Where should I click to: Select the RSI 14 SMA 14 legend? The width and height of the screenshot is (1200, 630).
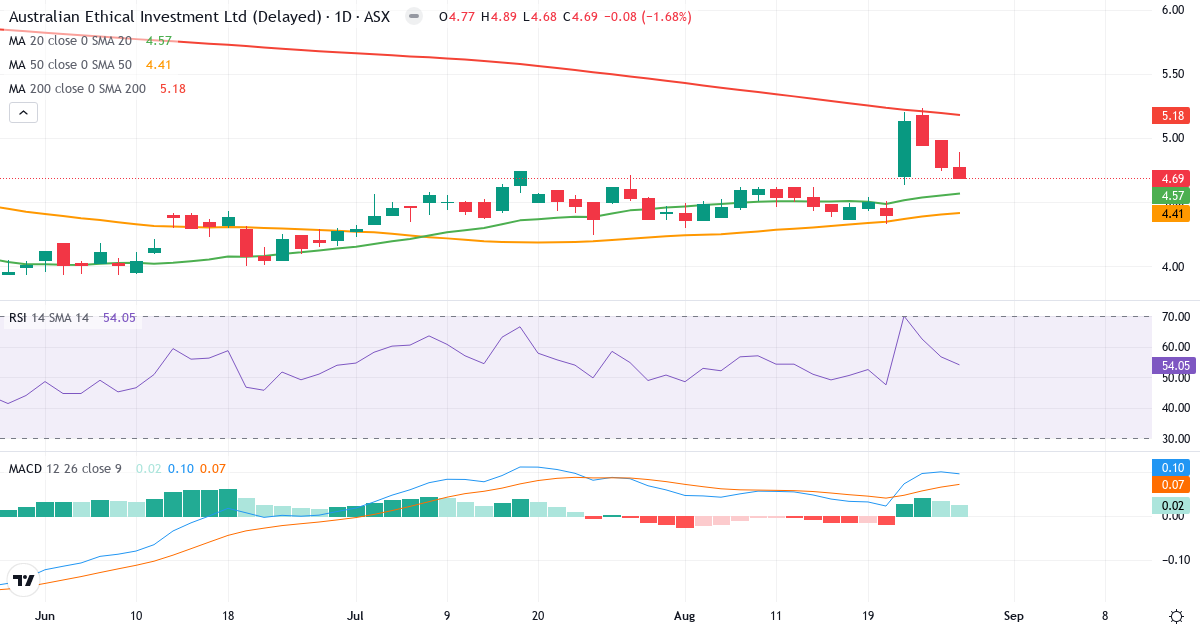(x=49, y=318)
